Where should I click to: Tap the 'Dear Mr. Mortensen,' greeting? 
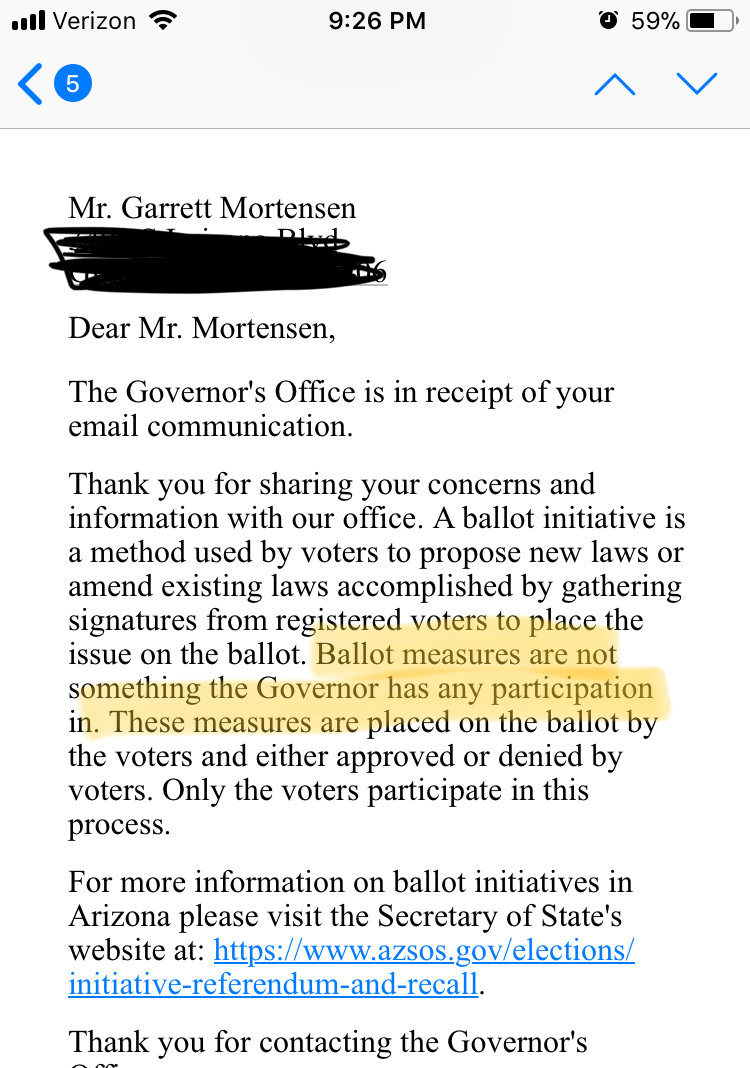click(201, 328)
